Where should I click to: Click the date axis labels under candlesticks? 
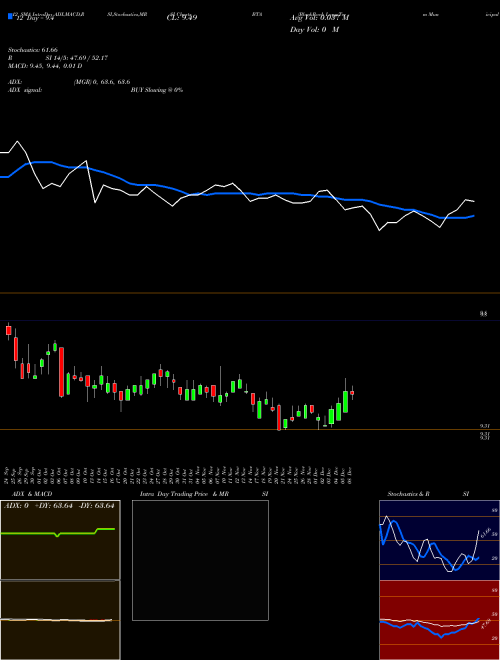coord(178,476)
